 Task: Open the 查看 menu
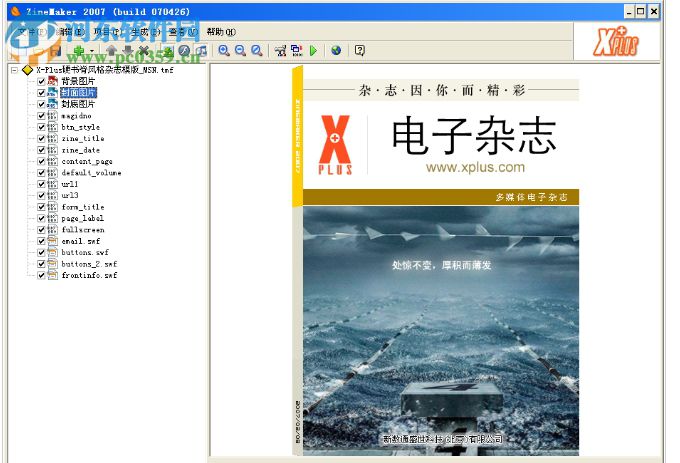click(x=183, y=32)
